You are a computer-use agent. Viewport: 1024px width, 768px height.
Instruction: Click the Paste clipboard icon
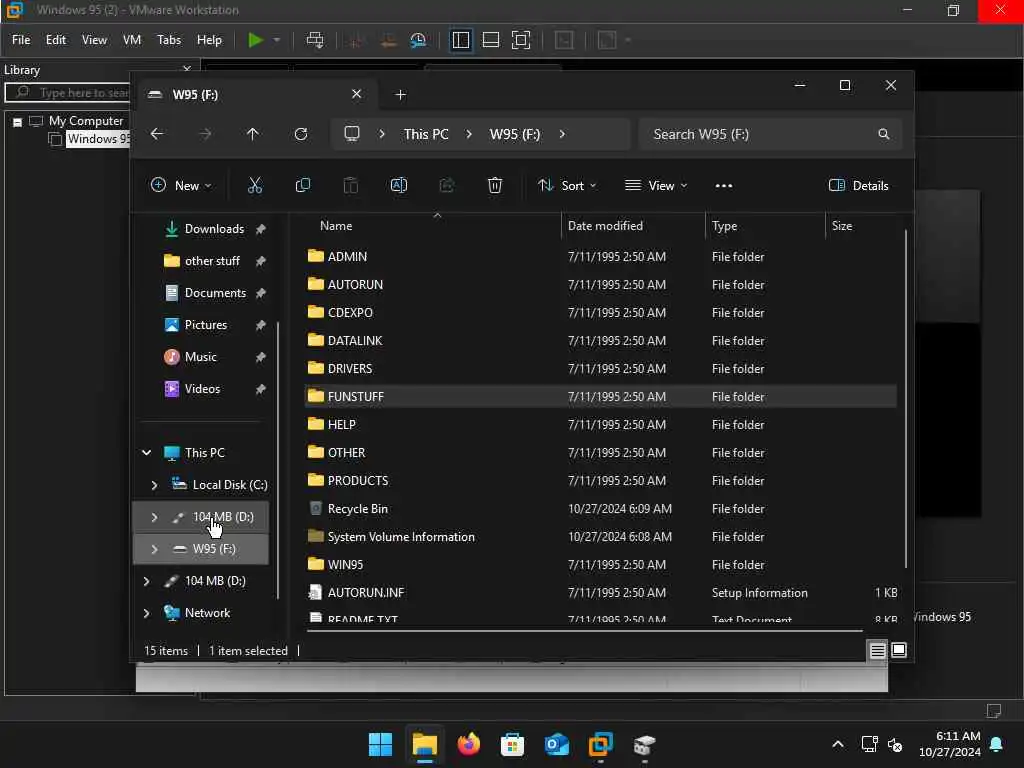tap(351, 185)
